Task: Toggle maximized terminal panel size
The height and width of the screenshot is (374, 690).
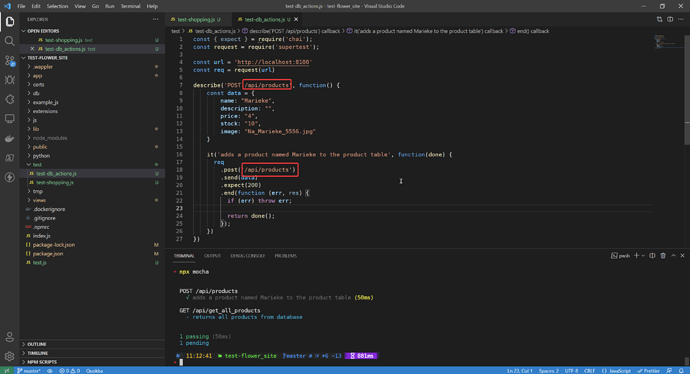Action: tap(673, 256)
